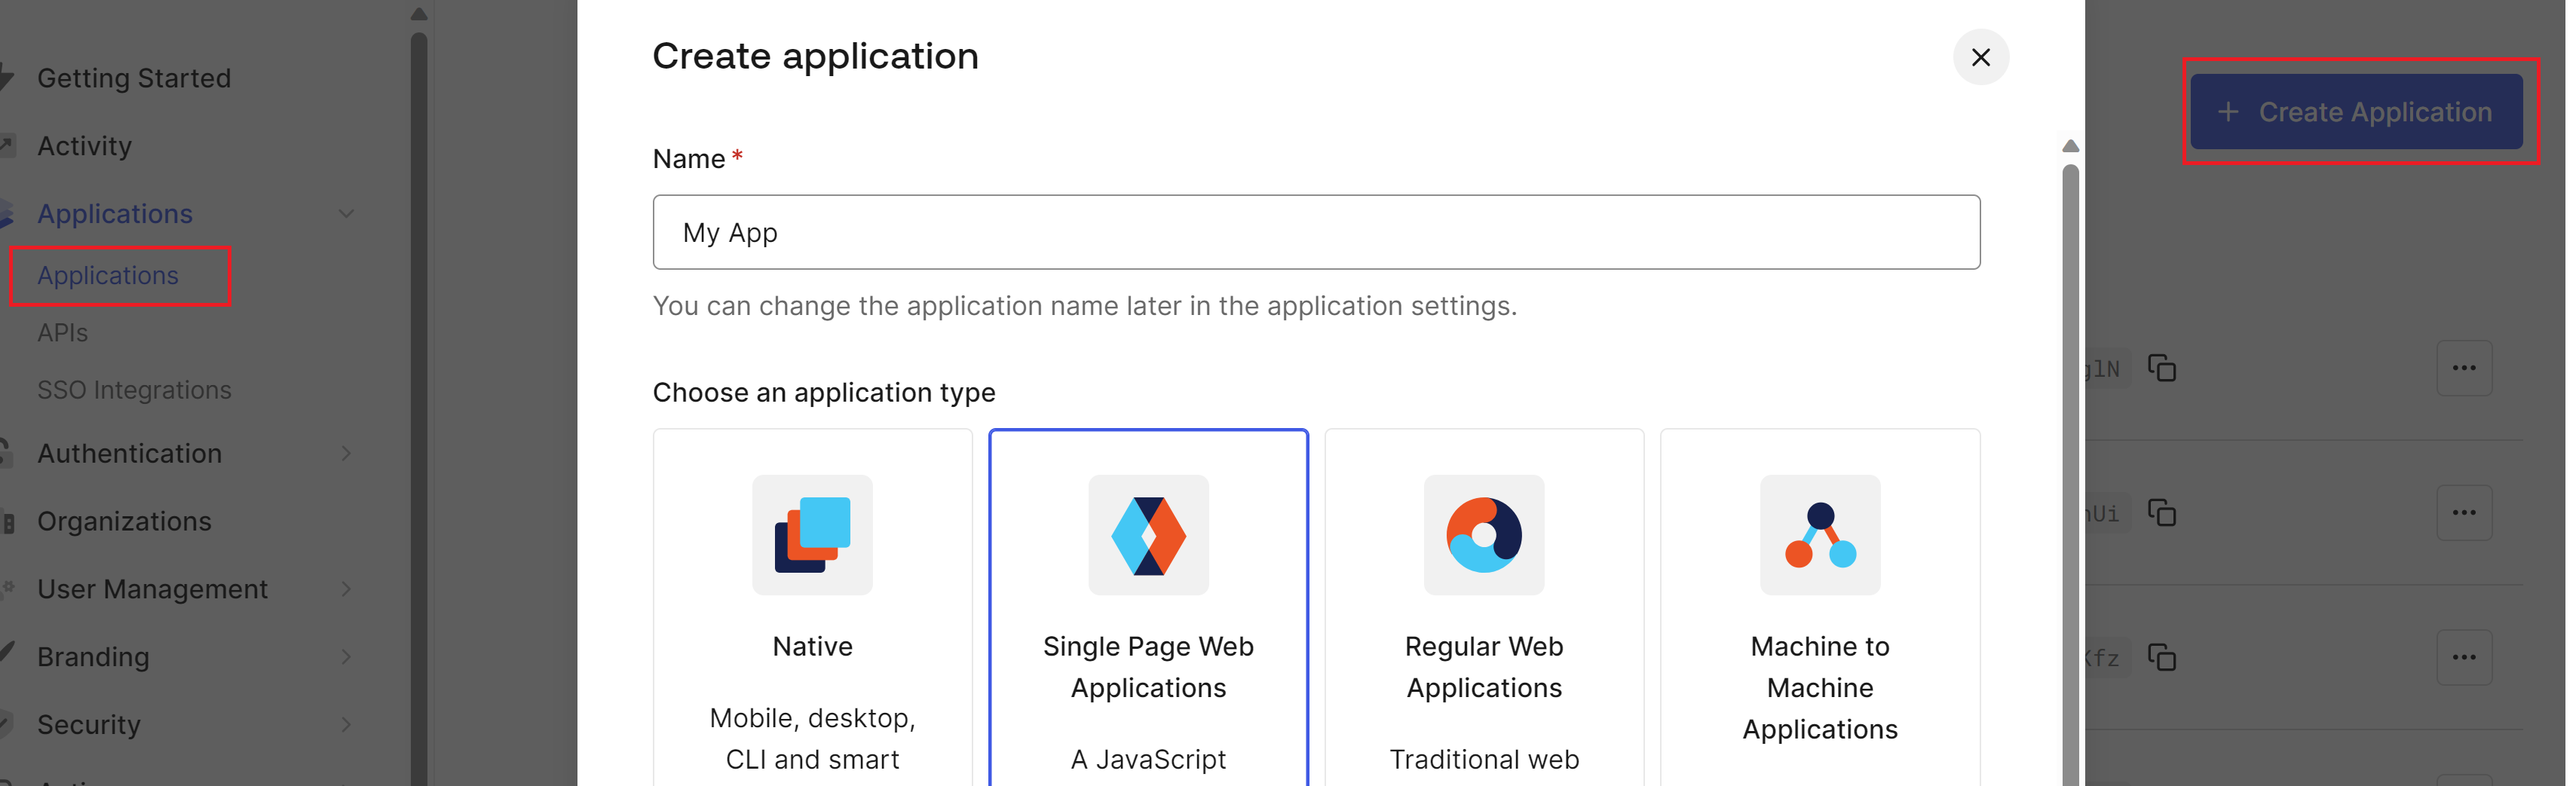Copy the first application's client ID
2576x786 pixels.
(2162, 368)
